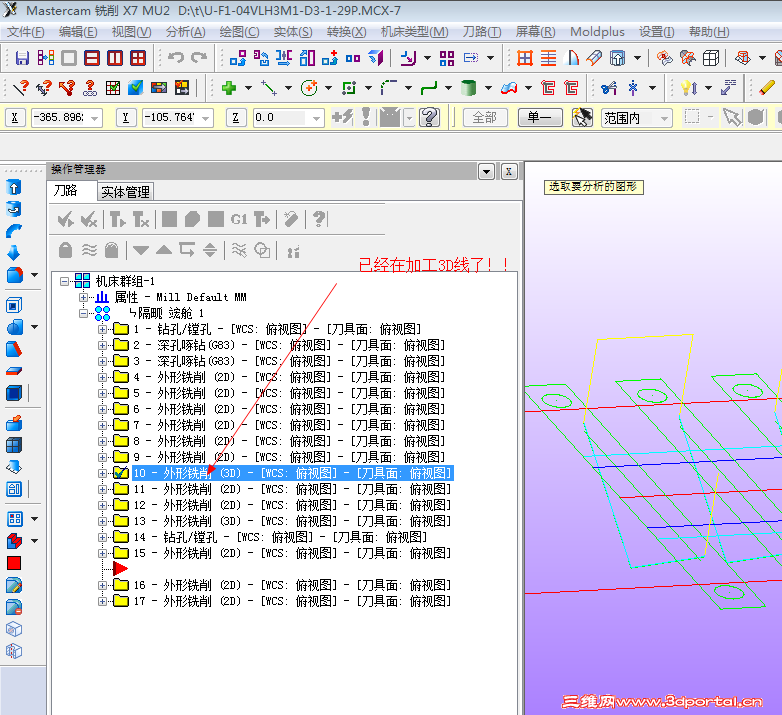
Task: Open the Moldplus menu
Action: 597,32
